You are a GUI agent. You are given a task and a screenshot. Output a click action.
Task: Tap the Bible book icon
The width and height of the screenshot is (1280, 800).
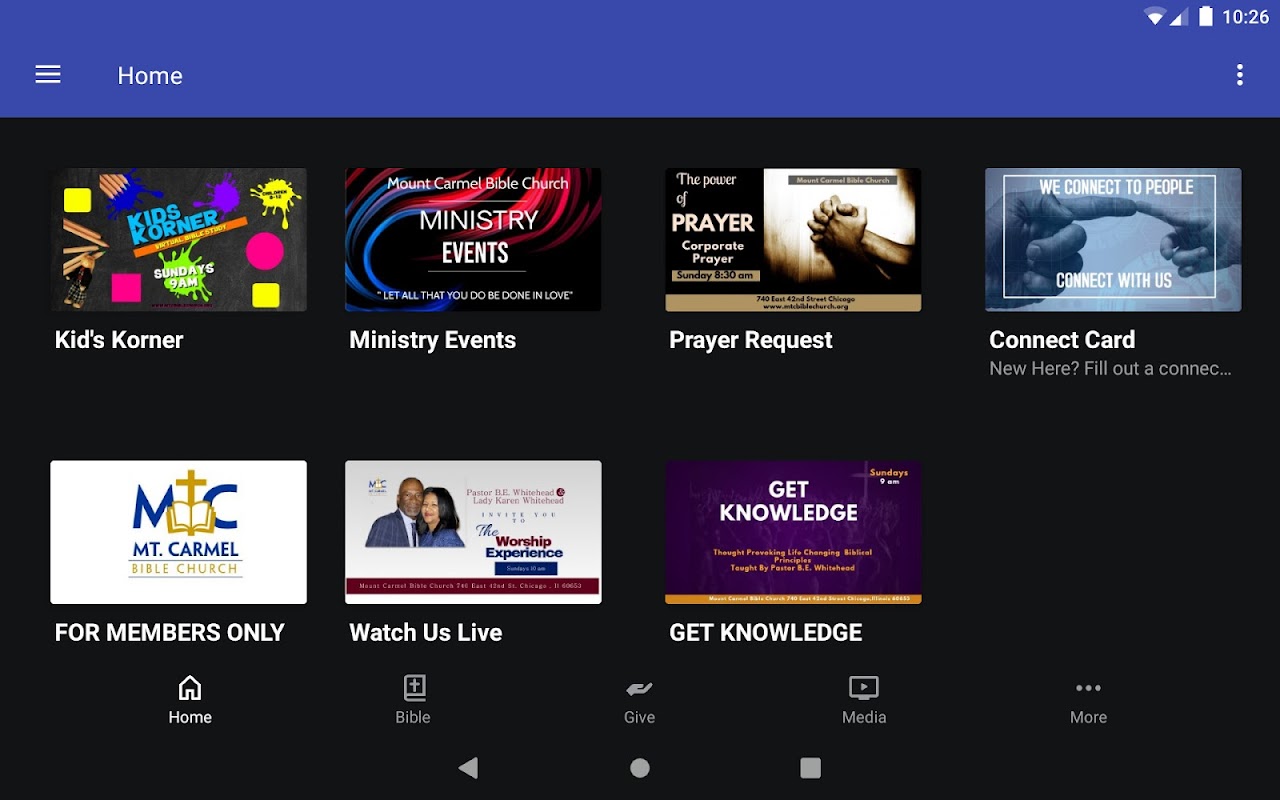414,688
